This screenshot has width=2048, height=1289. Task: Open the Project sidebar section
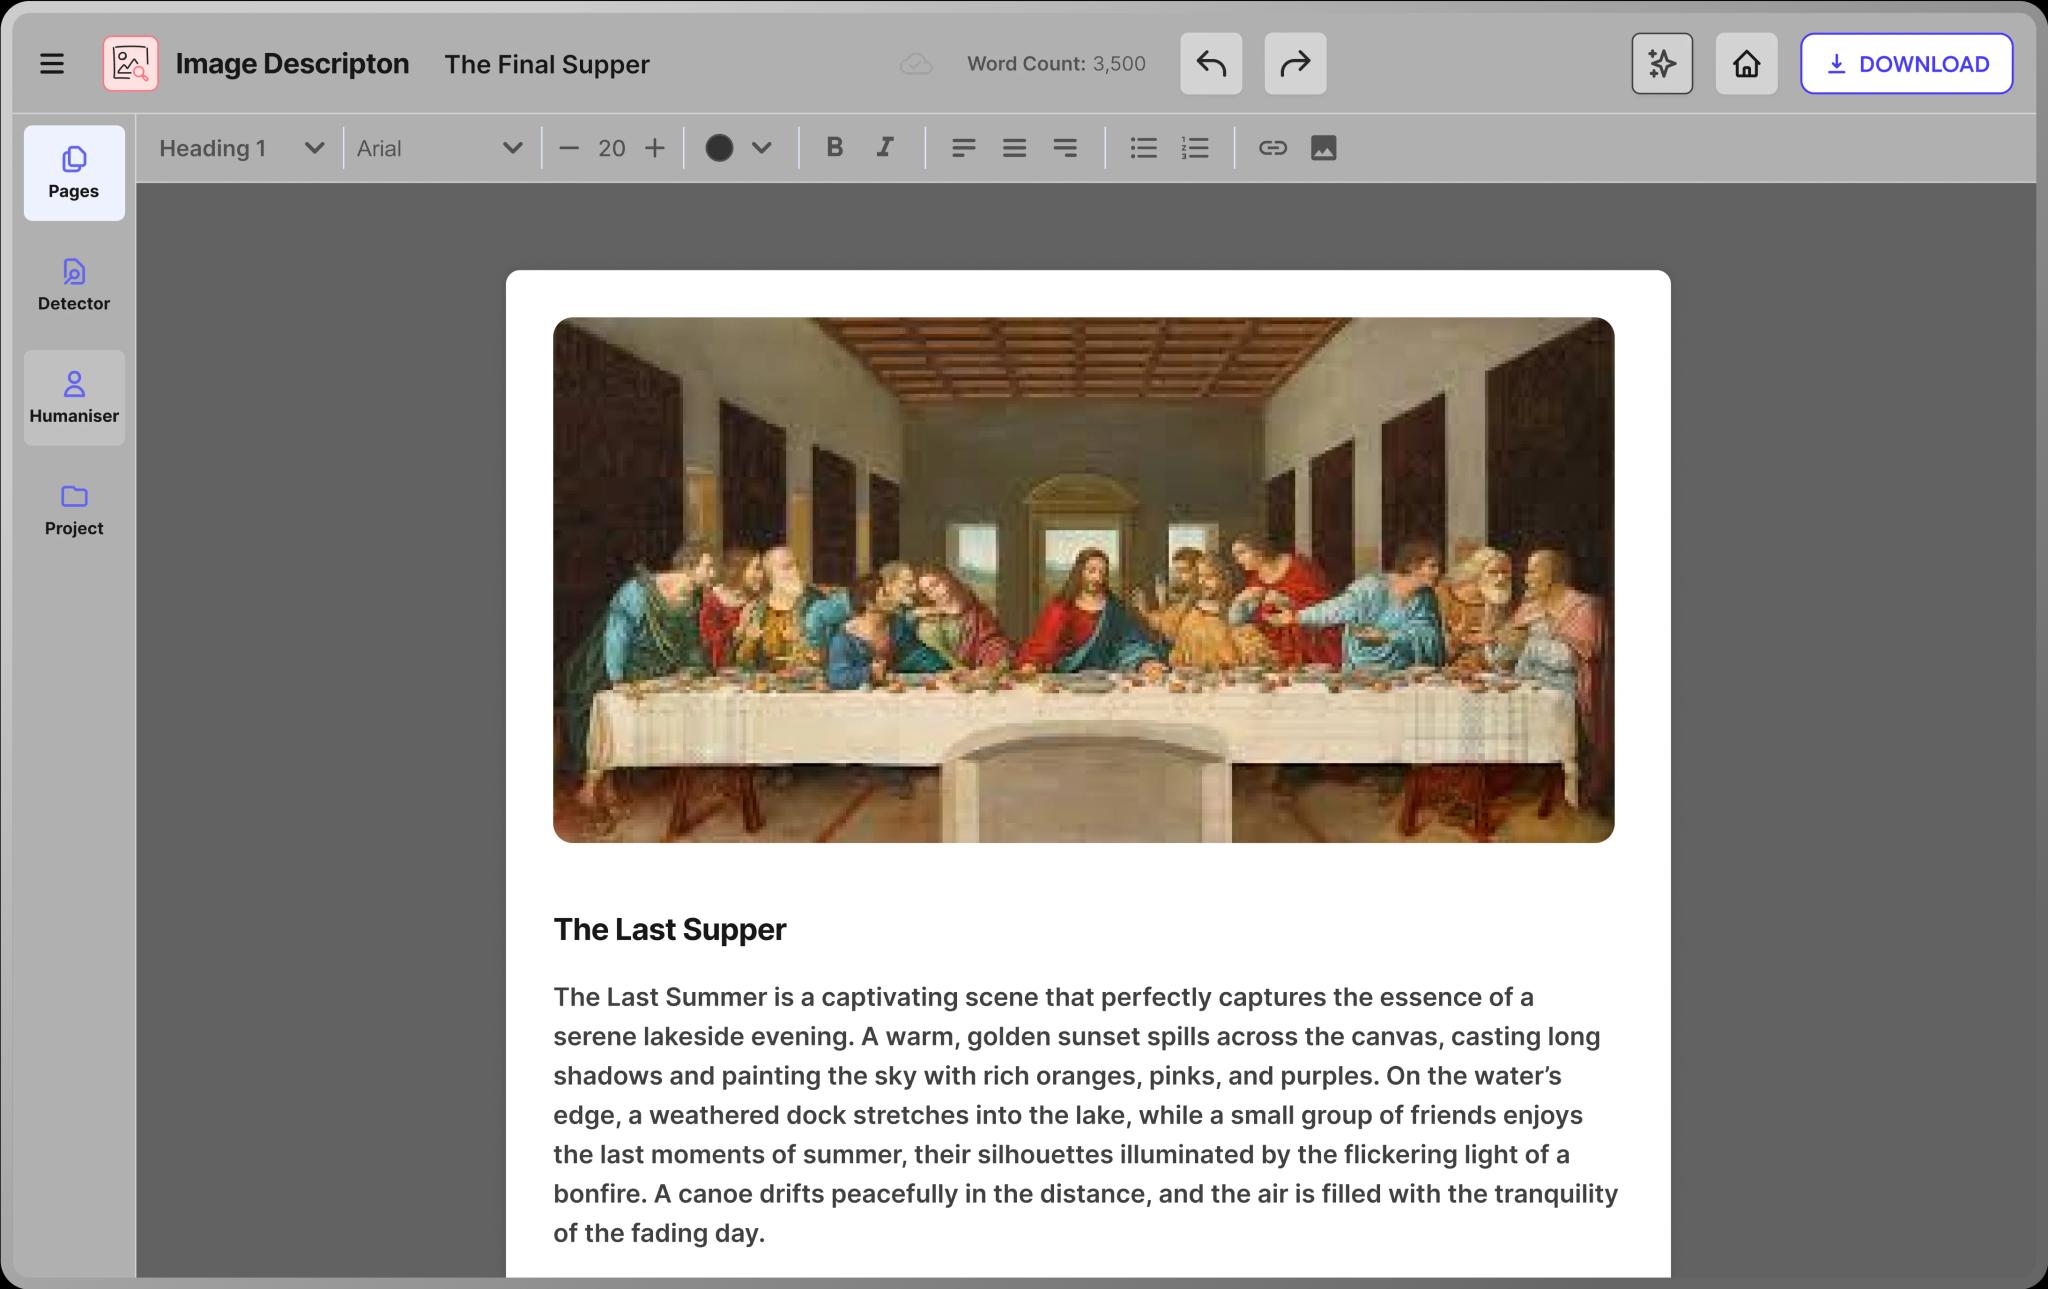click(74, 510)
